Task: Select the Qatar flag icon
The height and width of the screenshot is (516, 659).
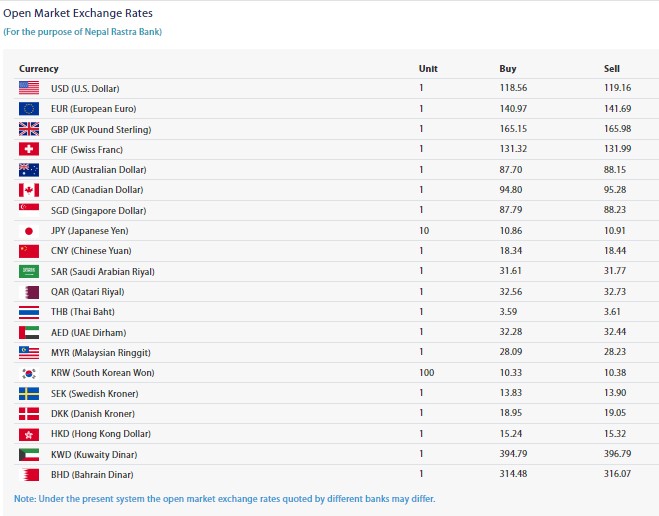Action: (x=29, y=292)
